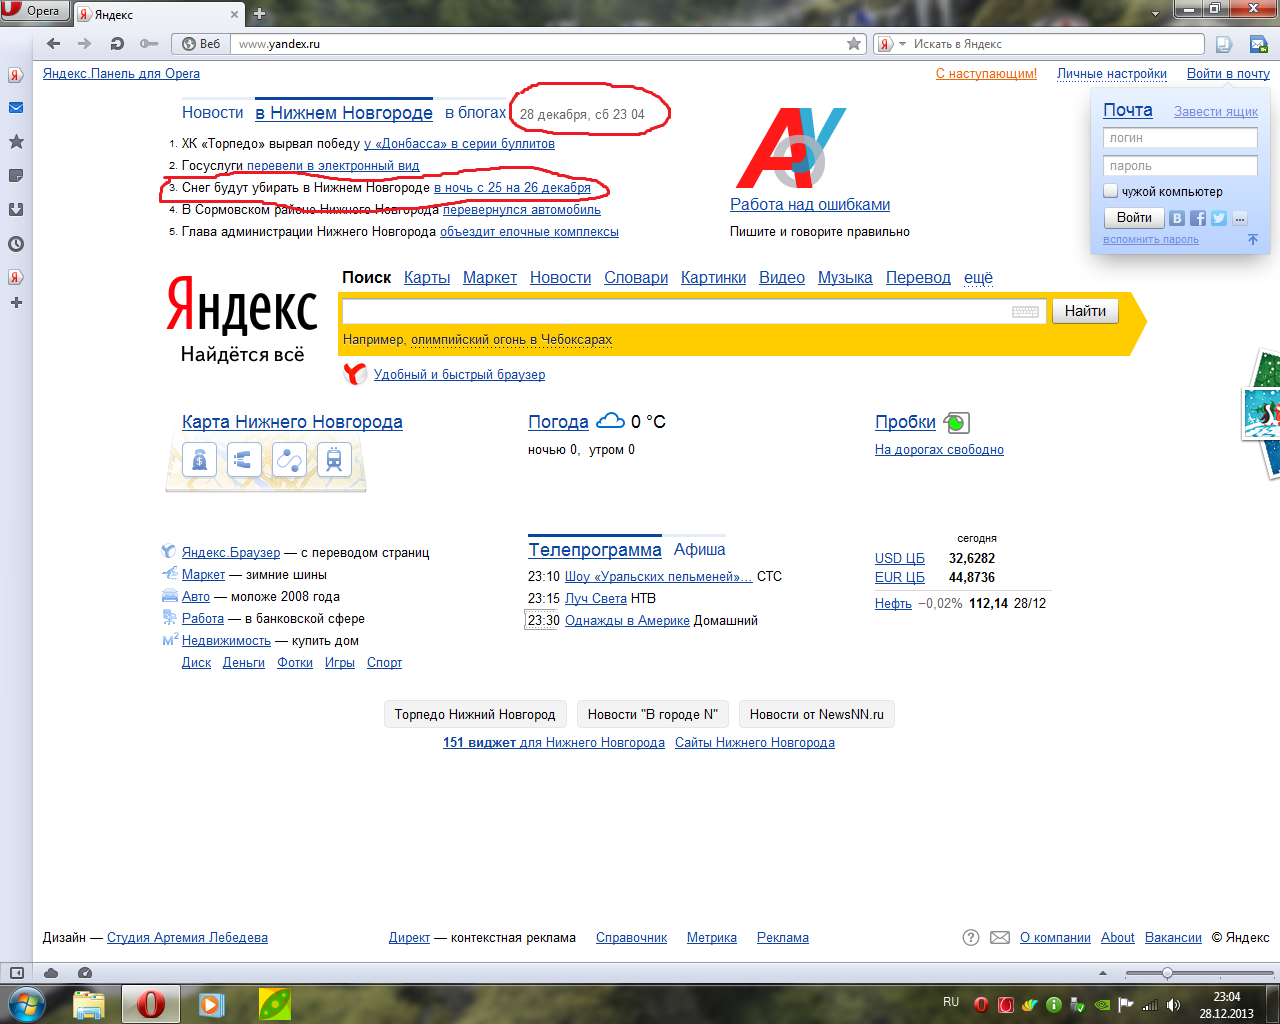The height and width of the screenshot is (1024, 1280).
Task: Collapse the mail login box arrow
Action: [x=1252, y=239]
